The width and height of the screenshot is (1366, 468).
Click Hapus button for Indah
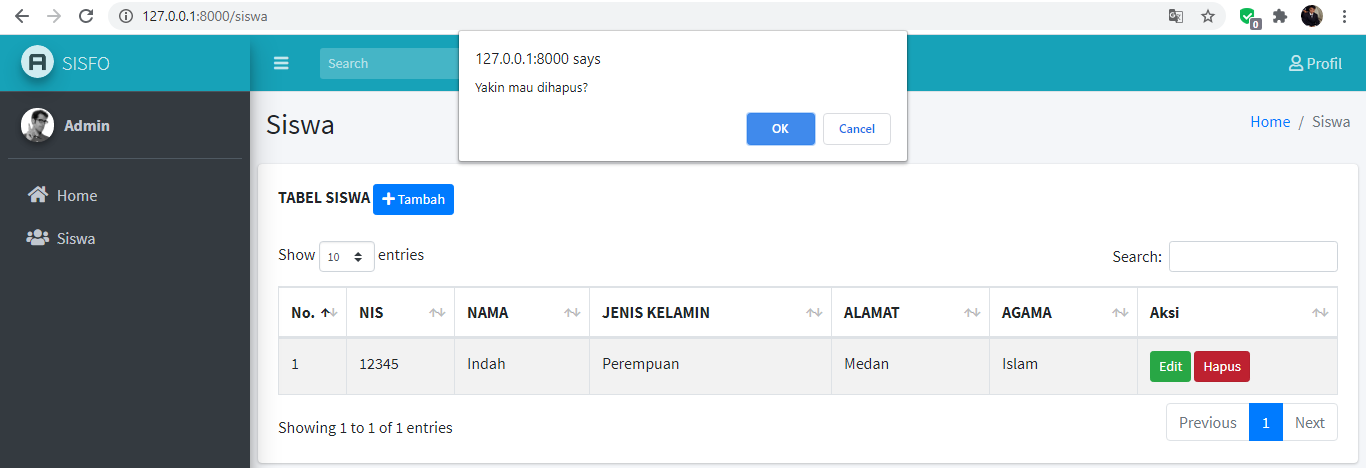pos(1222,366)
